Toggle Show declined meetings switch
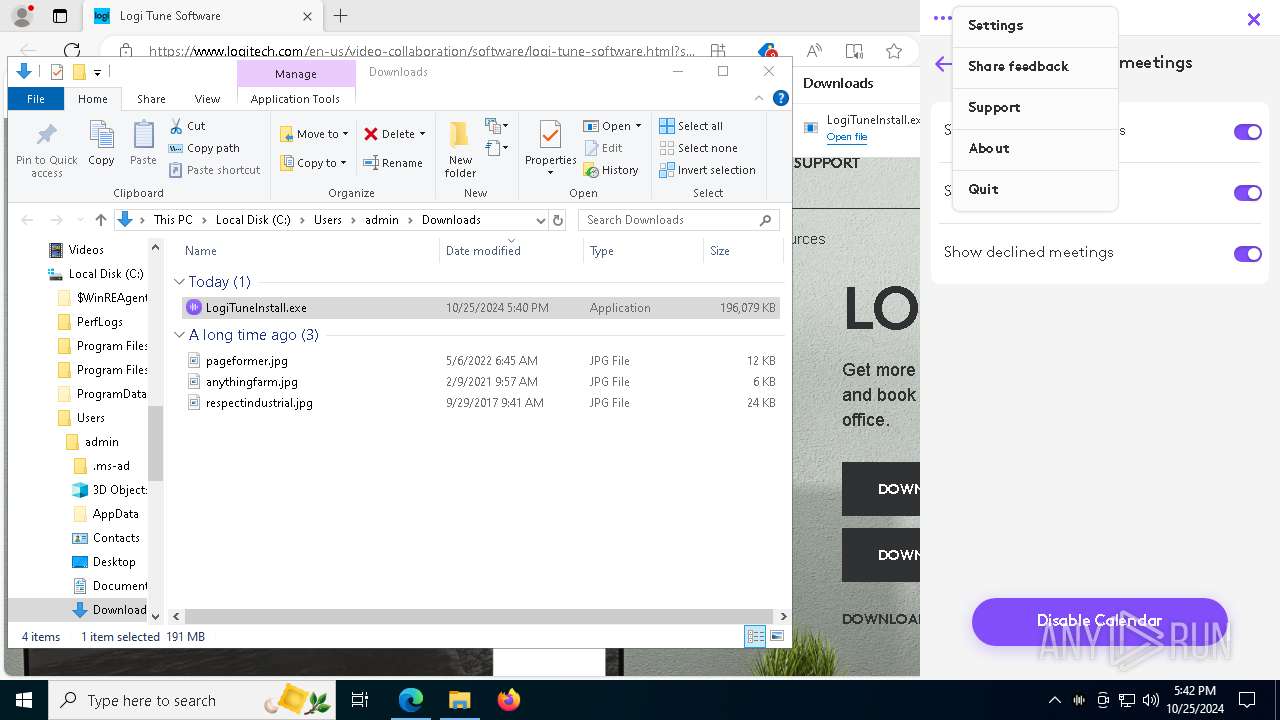The height and width of the screenshot is (720, 1280). pos(1247,254)
